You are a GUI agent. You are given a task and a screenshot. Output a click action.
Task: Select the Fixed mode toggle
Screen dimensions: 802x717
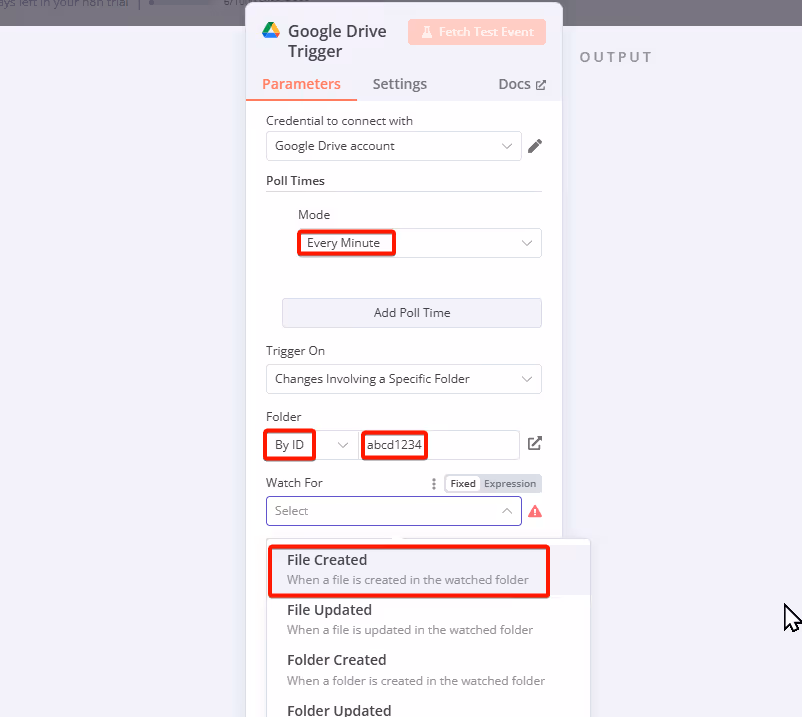click(463, 483)
